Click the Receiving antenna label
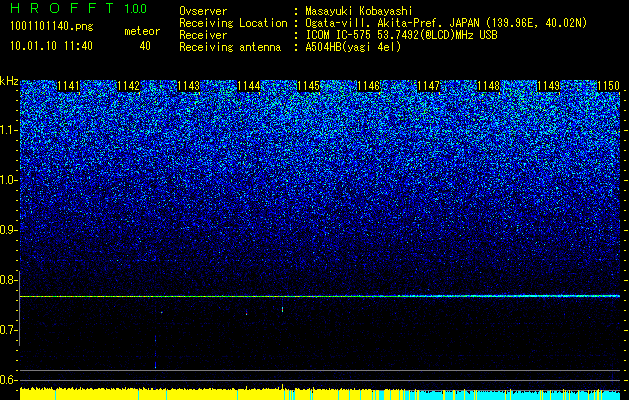Image resolution: width=629 pixels, height=400 pixels. point(230,48)
